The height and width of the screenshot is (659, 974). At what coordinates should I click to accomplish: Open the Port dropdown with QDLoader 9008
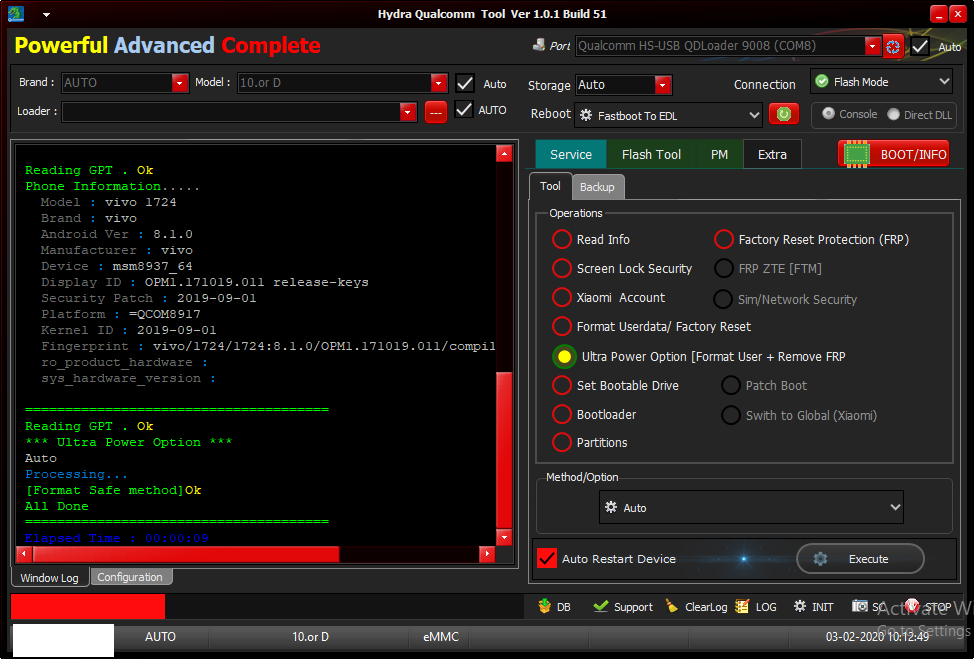tap(728, 46)
